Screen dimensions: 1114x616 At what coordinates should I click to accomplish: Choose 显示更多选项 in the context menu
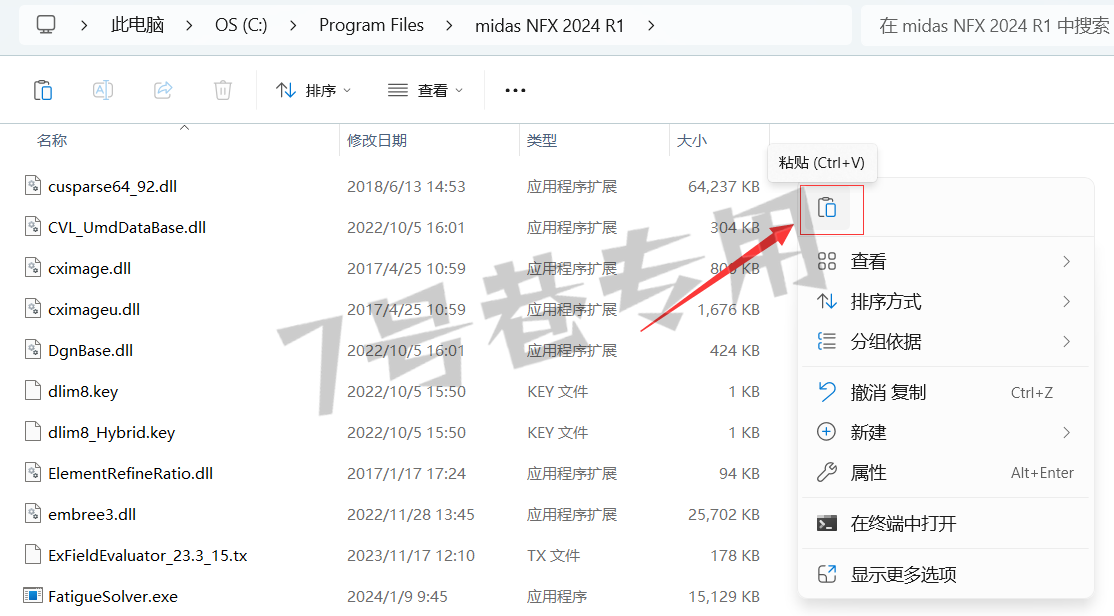click(x=946, y=574)
